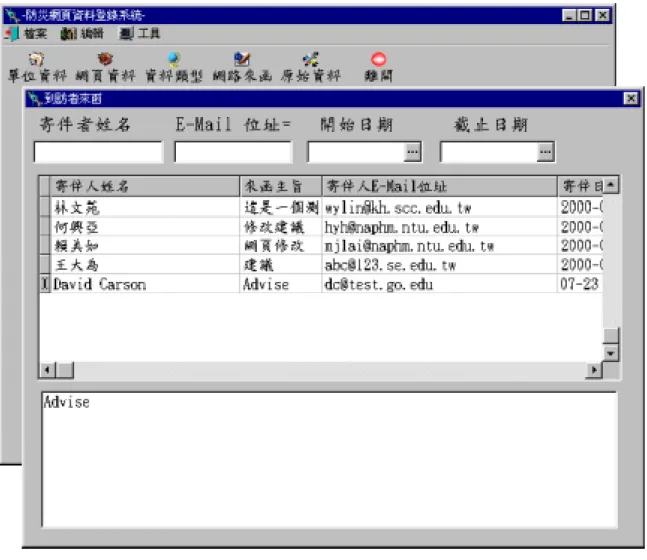Open the 原始資料 toolbar icon
Image resolution: width=647 pixels, height=560 pixels.
coord(310,59)
